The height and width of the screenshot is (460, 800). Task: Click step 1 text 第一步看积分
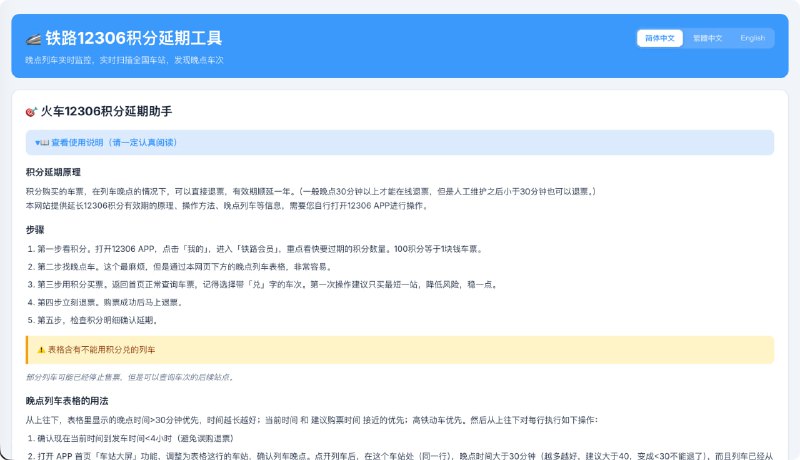[260, 249]
